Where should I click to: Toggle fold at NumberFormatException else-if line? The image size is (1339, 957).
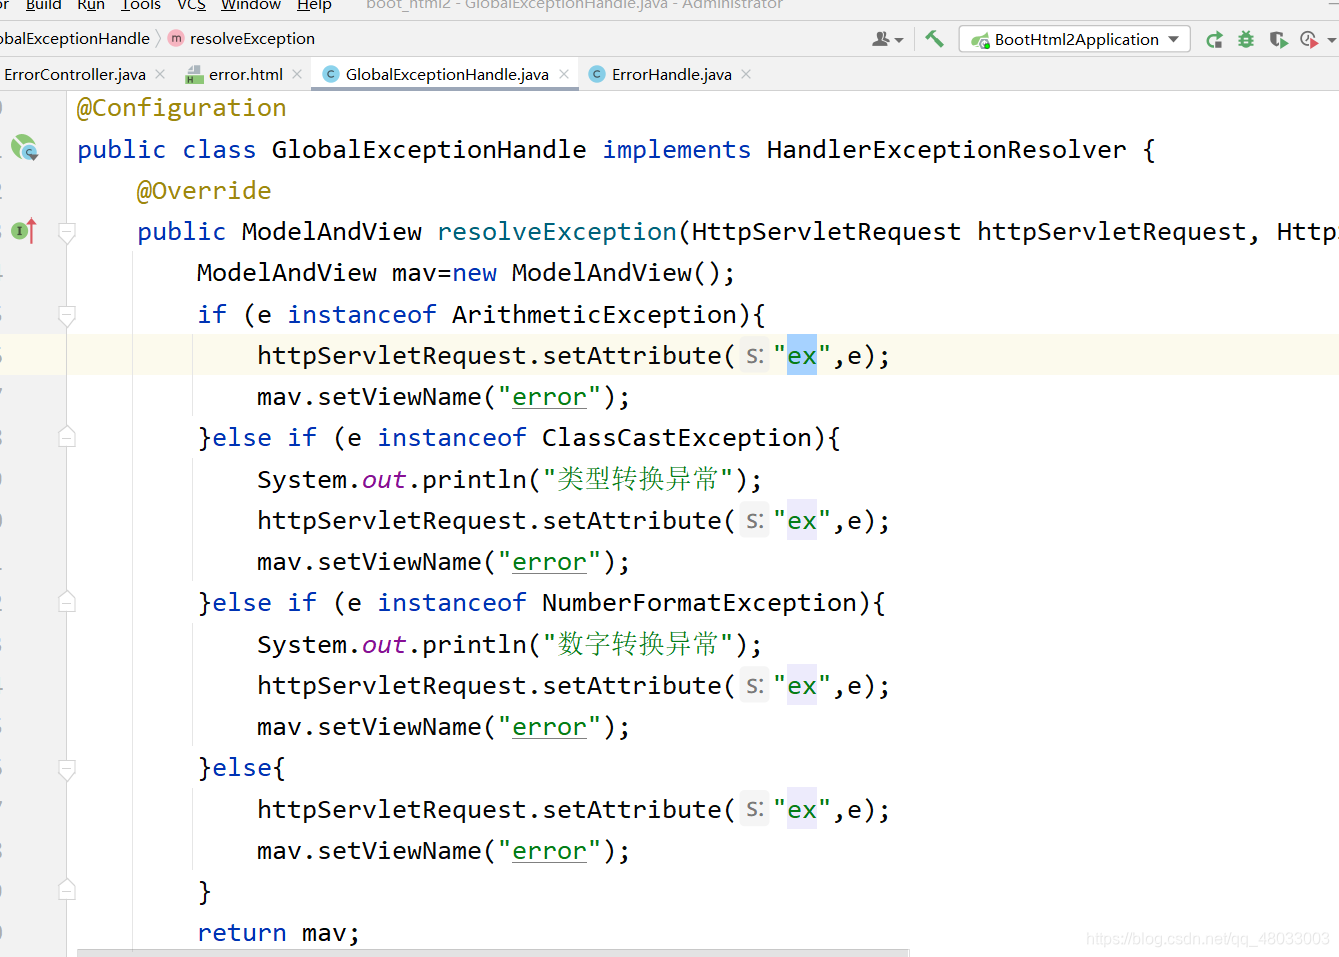coord(67,602)
